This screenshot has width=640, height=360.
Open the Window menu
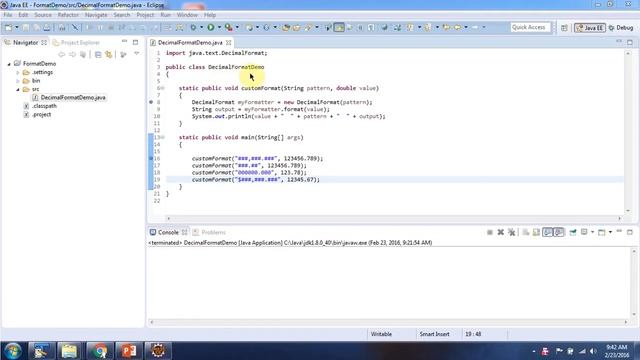click(x=187, y=15)
